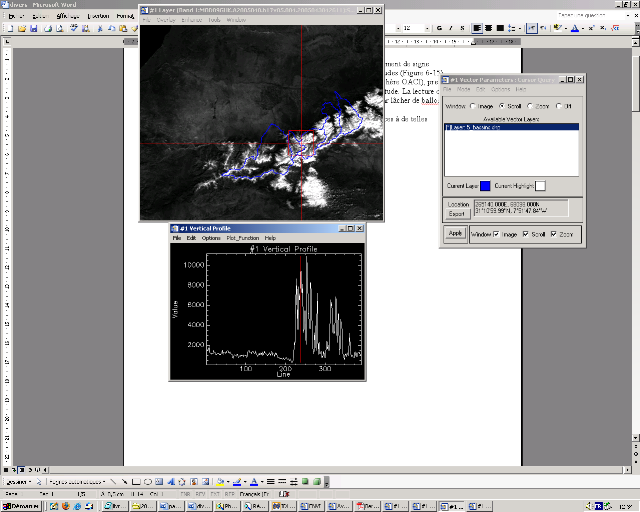Select the Oval drawing tool
Viewport: 640px width, 512px height.
pyautogui.click(x=146, y=481)
